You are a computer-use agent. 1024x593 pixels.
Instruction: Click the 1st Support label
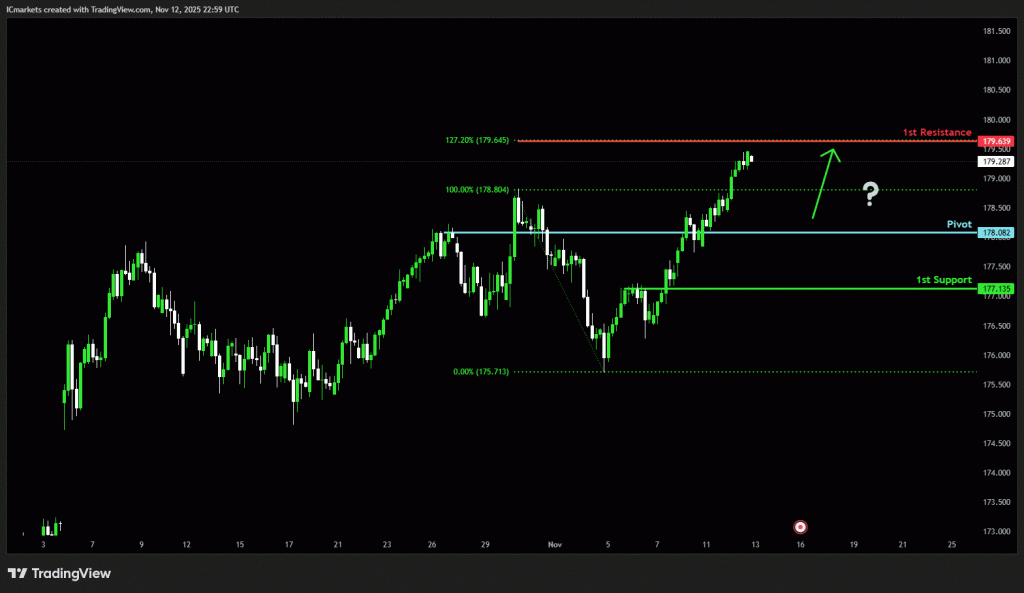click(943, 280)
